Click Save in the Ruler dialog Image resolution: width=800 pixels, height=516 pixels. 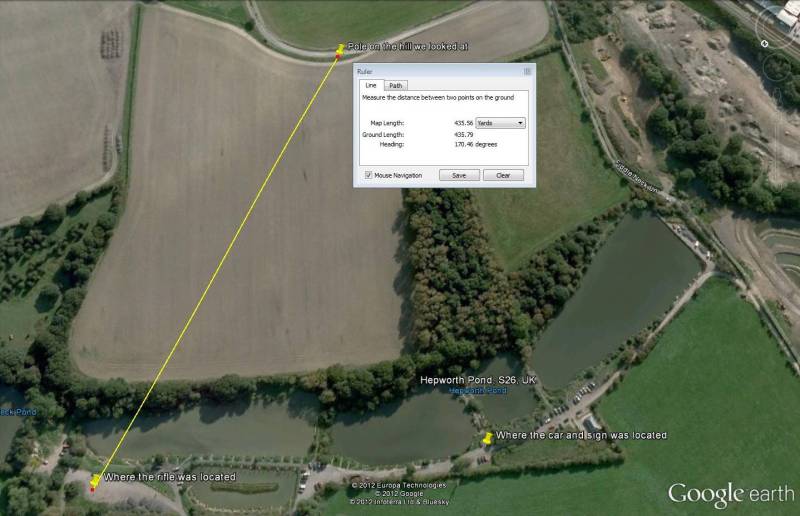coord(459,175)
